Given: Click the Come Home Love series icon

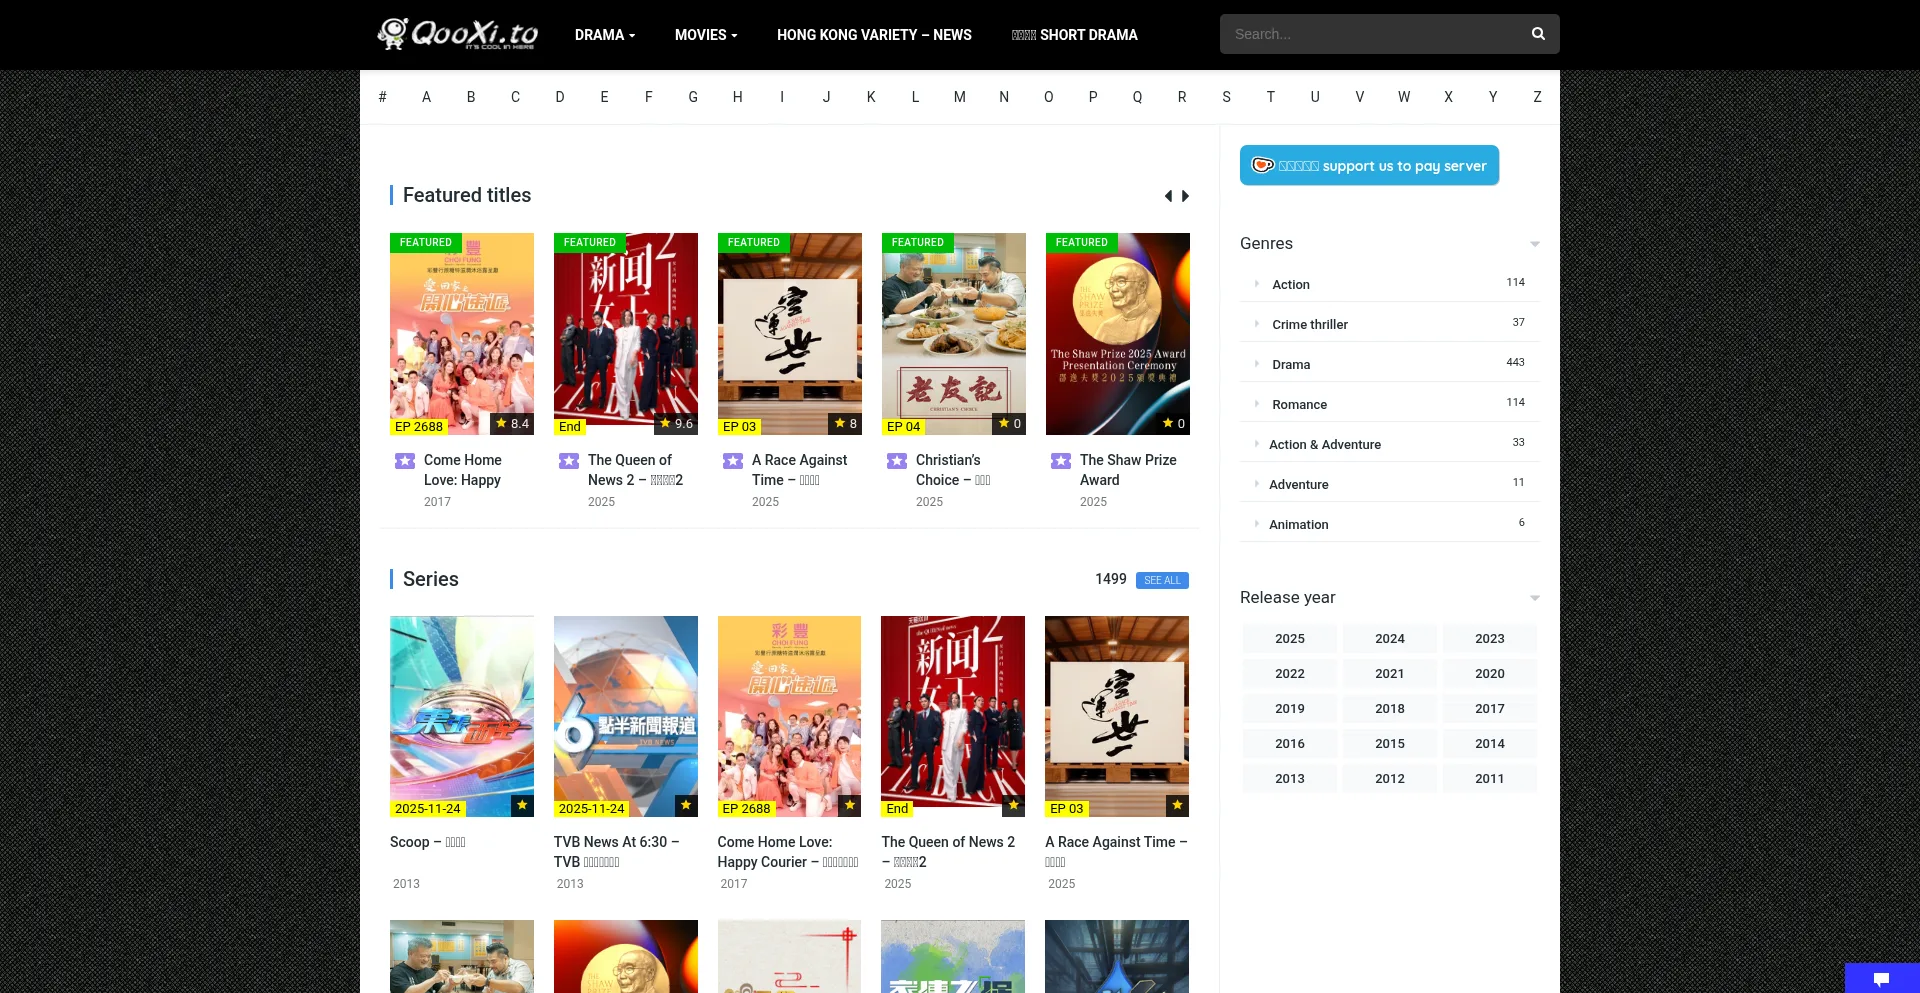Looking at the screenshot, I should click(405, 461).
